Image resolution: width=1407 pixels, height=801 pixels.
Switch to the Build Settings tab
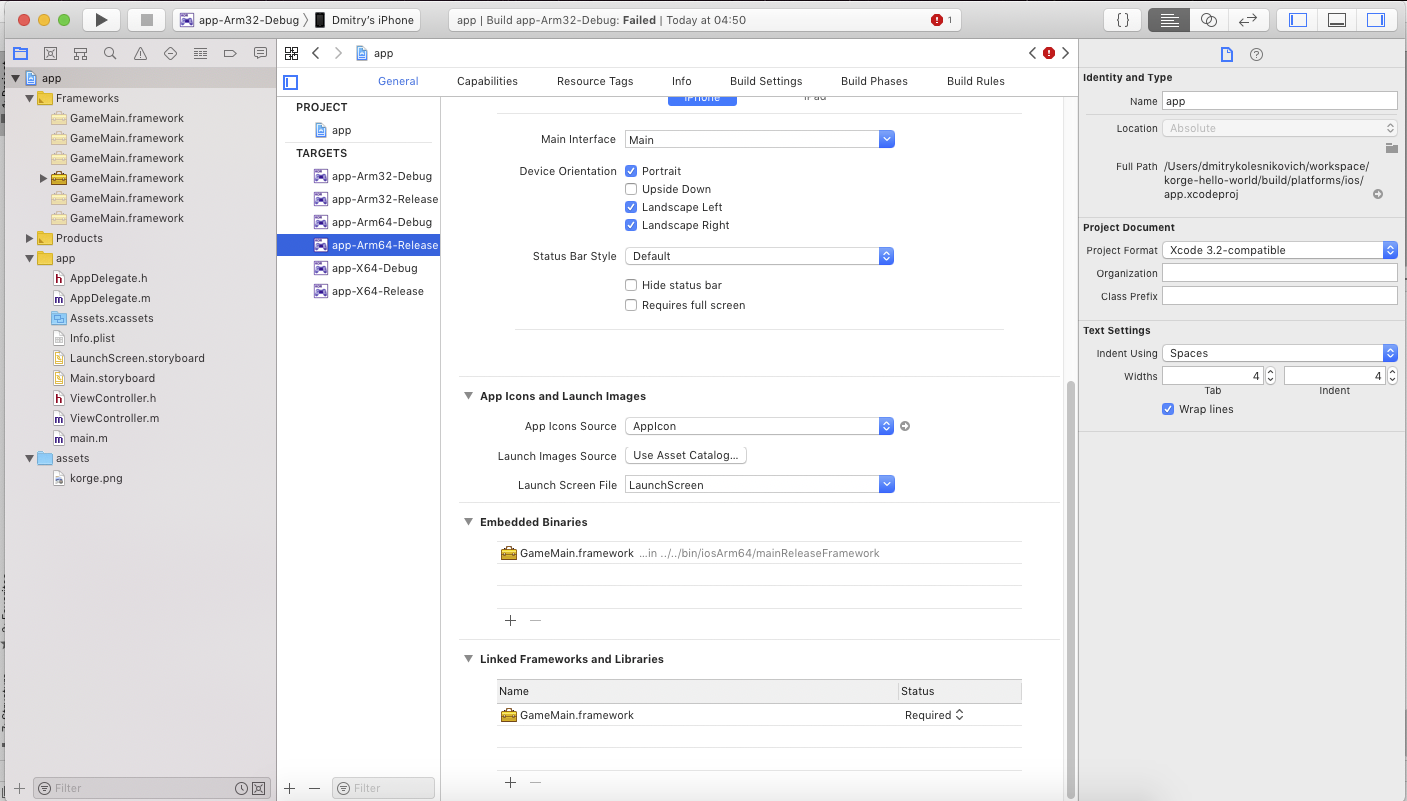766,81
